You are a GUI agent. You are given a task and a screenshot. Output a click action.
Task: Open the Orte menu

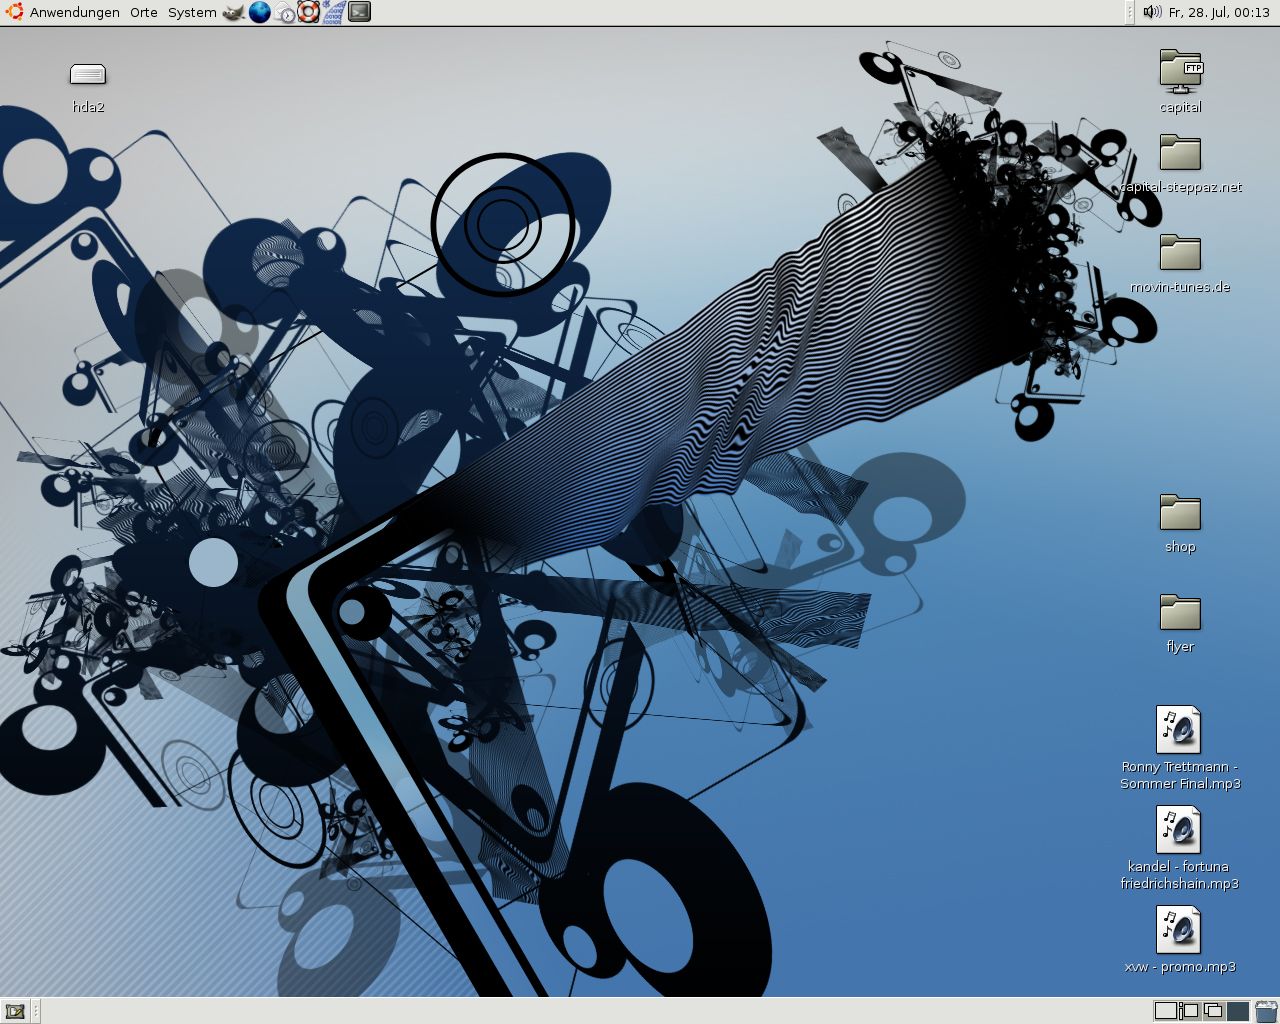coord(144,12)
